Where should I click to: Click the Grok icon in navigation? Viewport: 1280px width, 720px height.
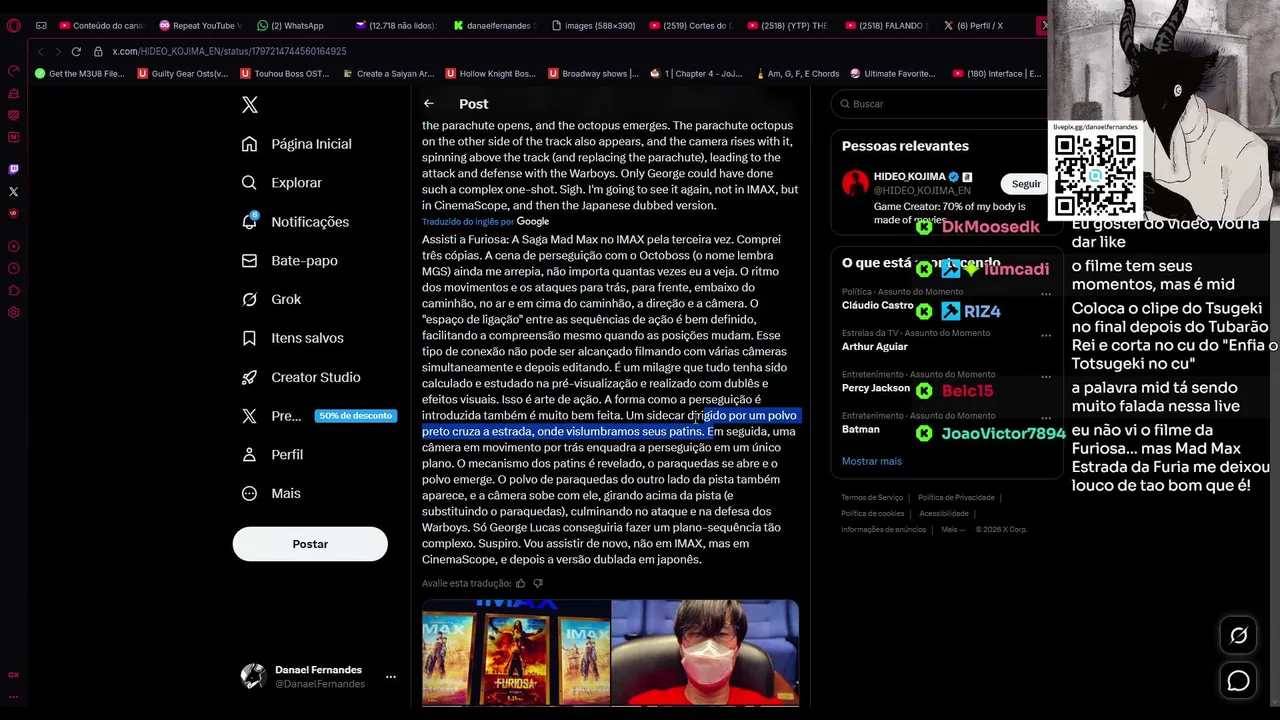(249, 299)
